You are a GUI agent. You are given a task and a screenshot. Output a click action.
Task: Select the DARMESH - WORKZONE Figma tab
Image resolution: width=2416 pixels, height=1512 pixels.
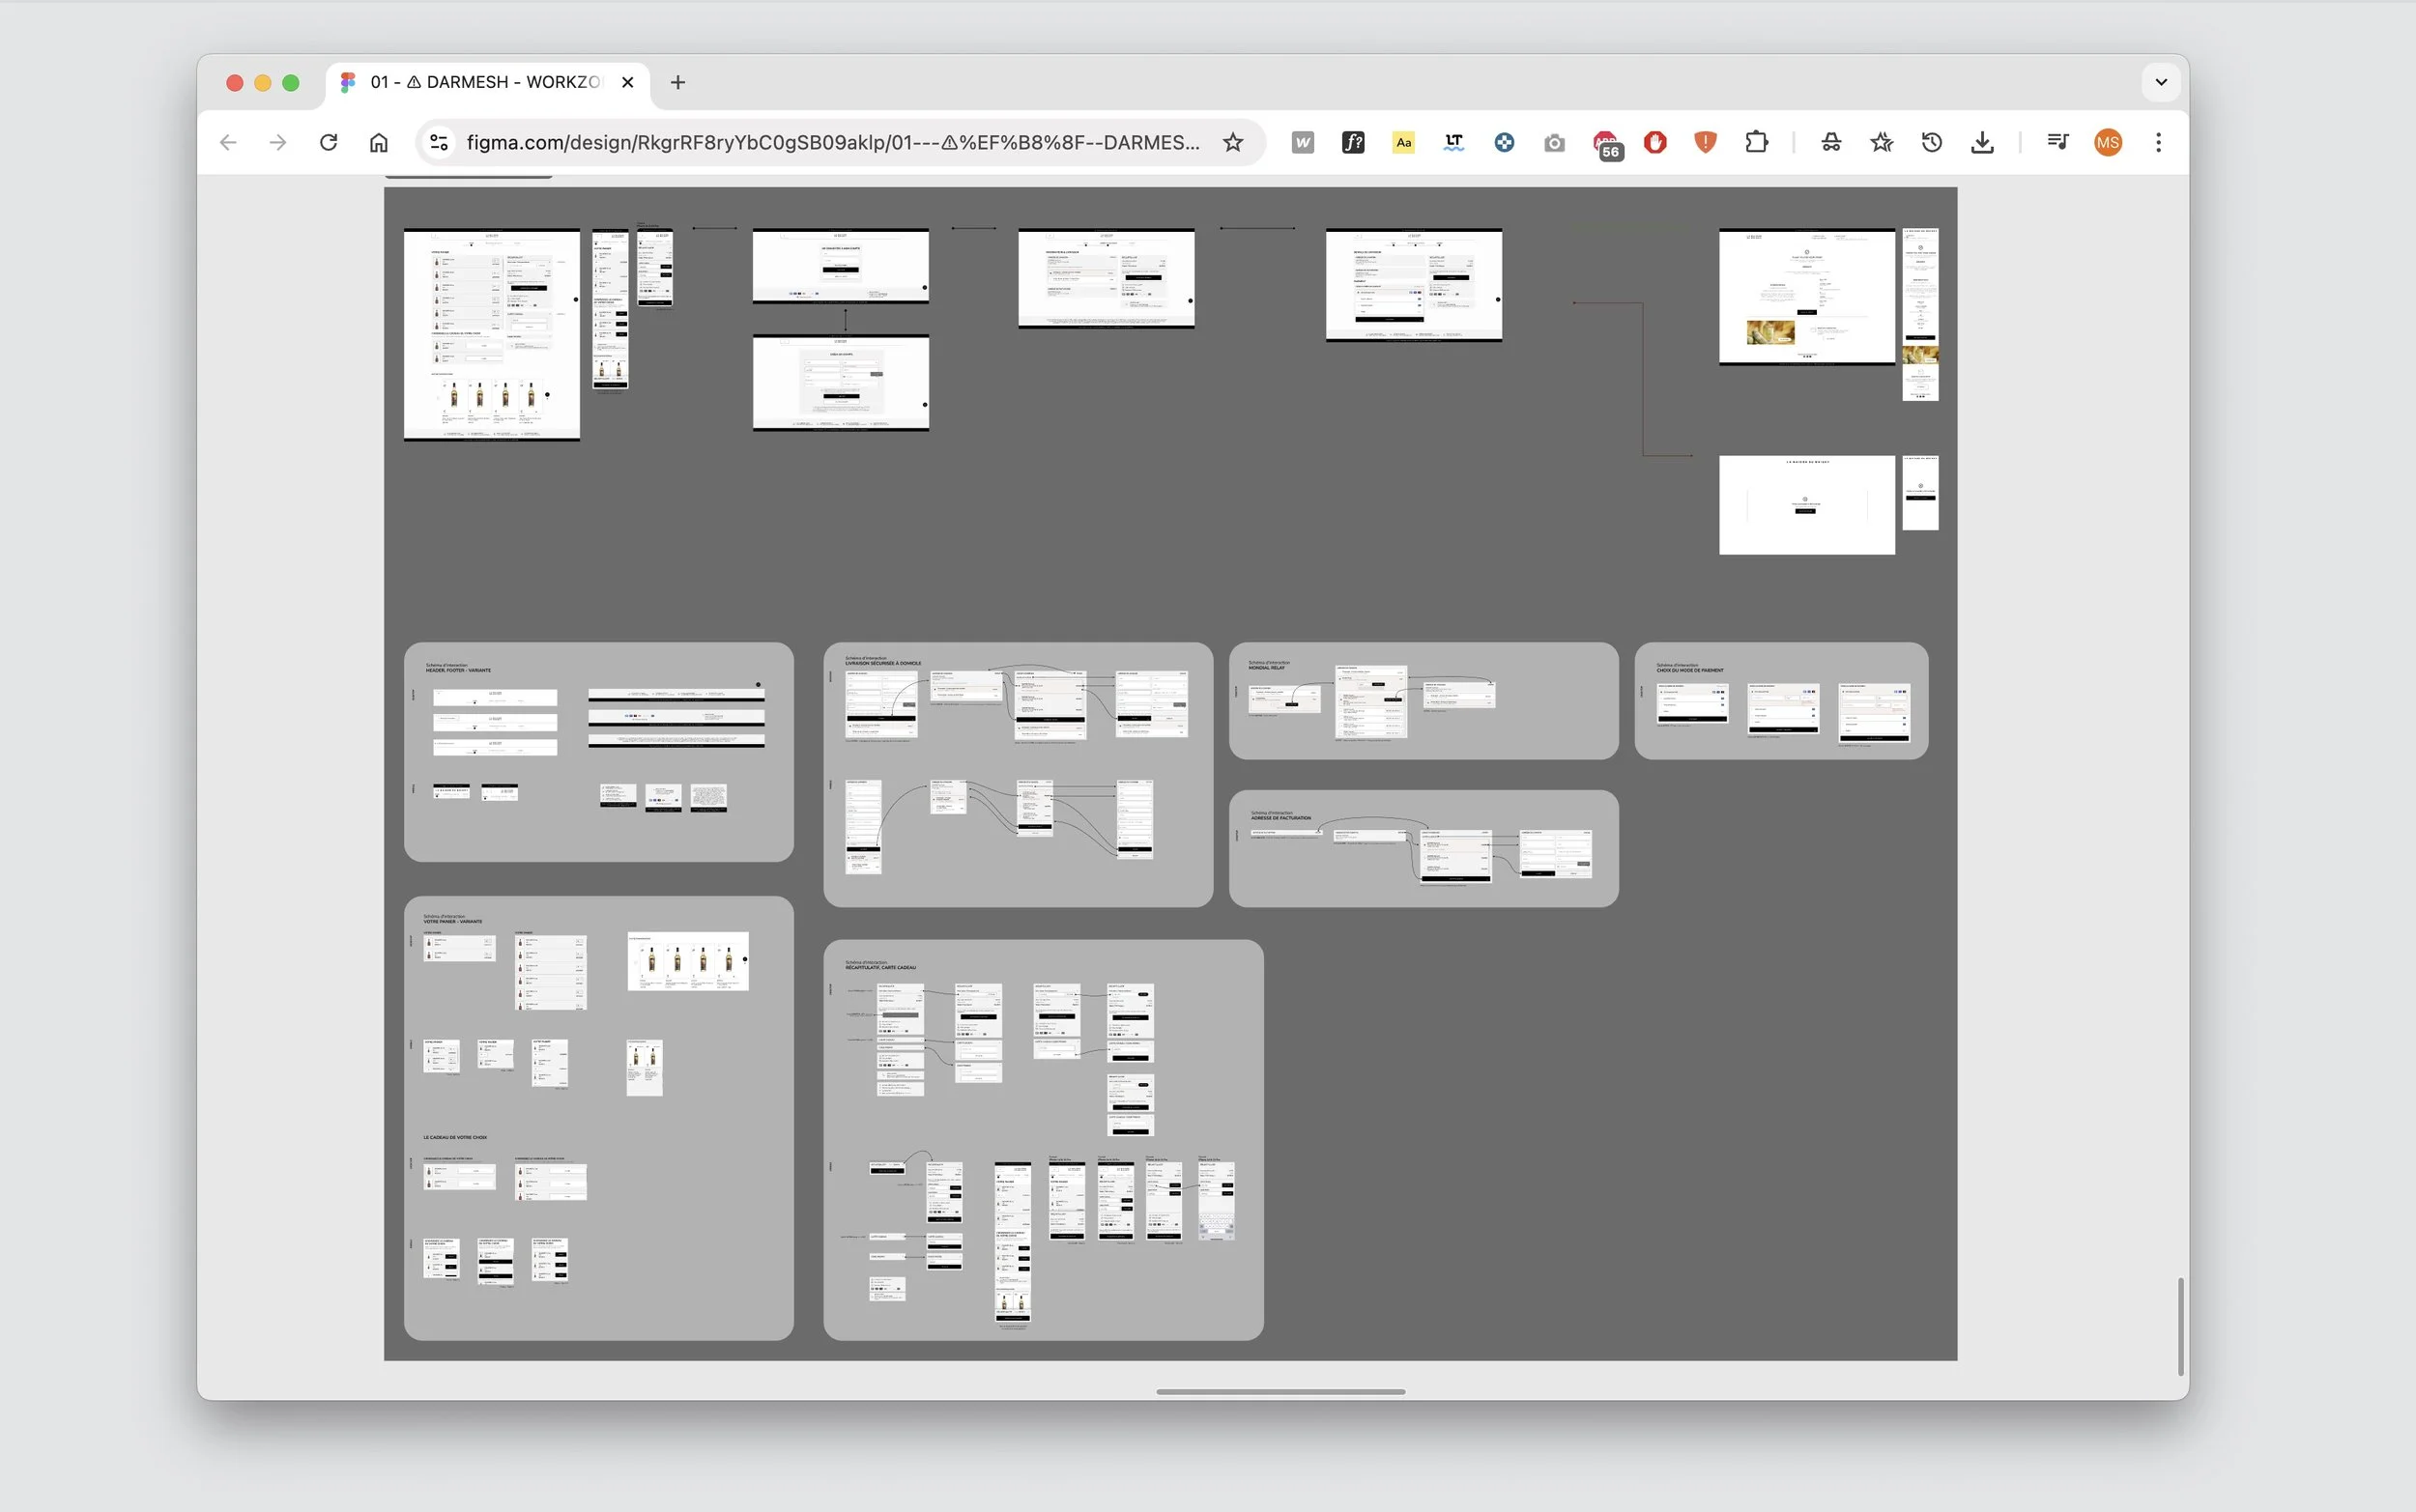485,82
